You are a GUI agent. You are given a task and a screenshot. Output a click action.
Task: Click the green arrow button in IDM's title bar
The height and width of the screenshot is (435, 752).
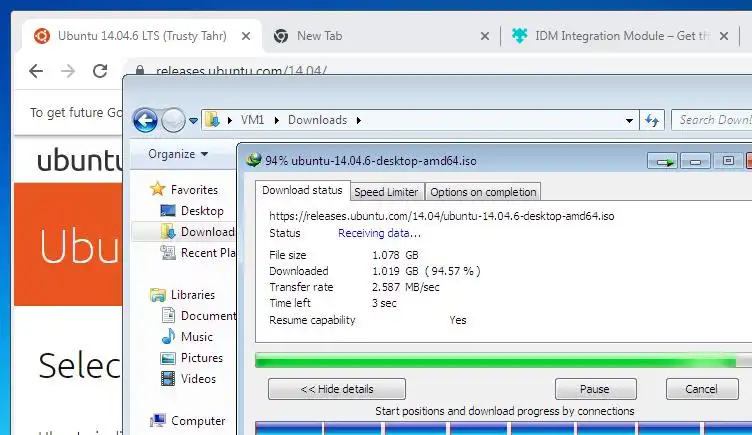662,161
